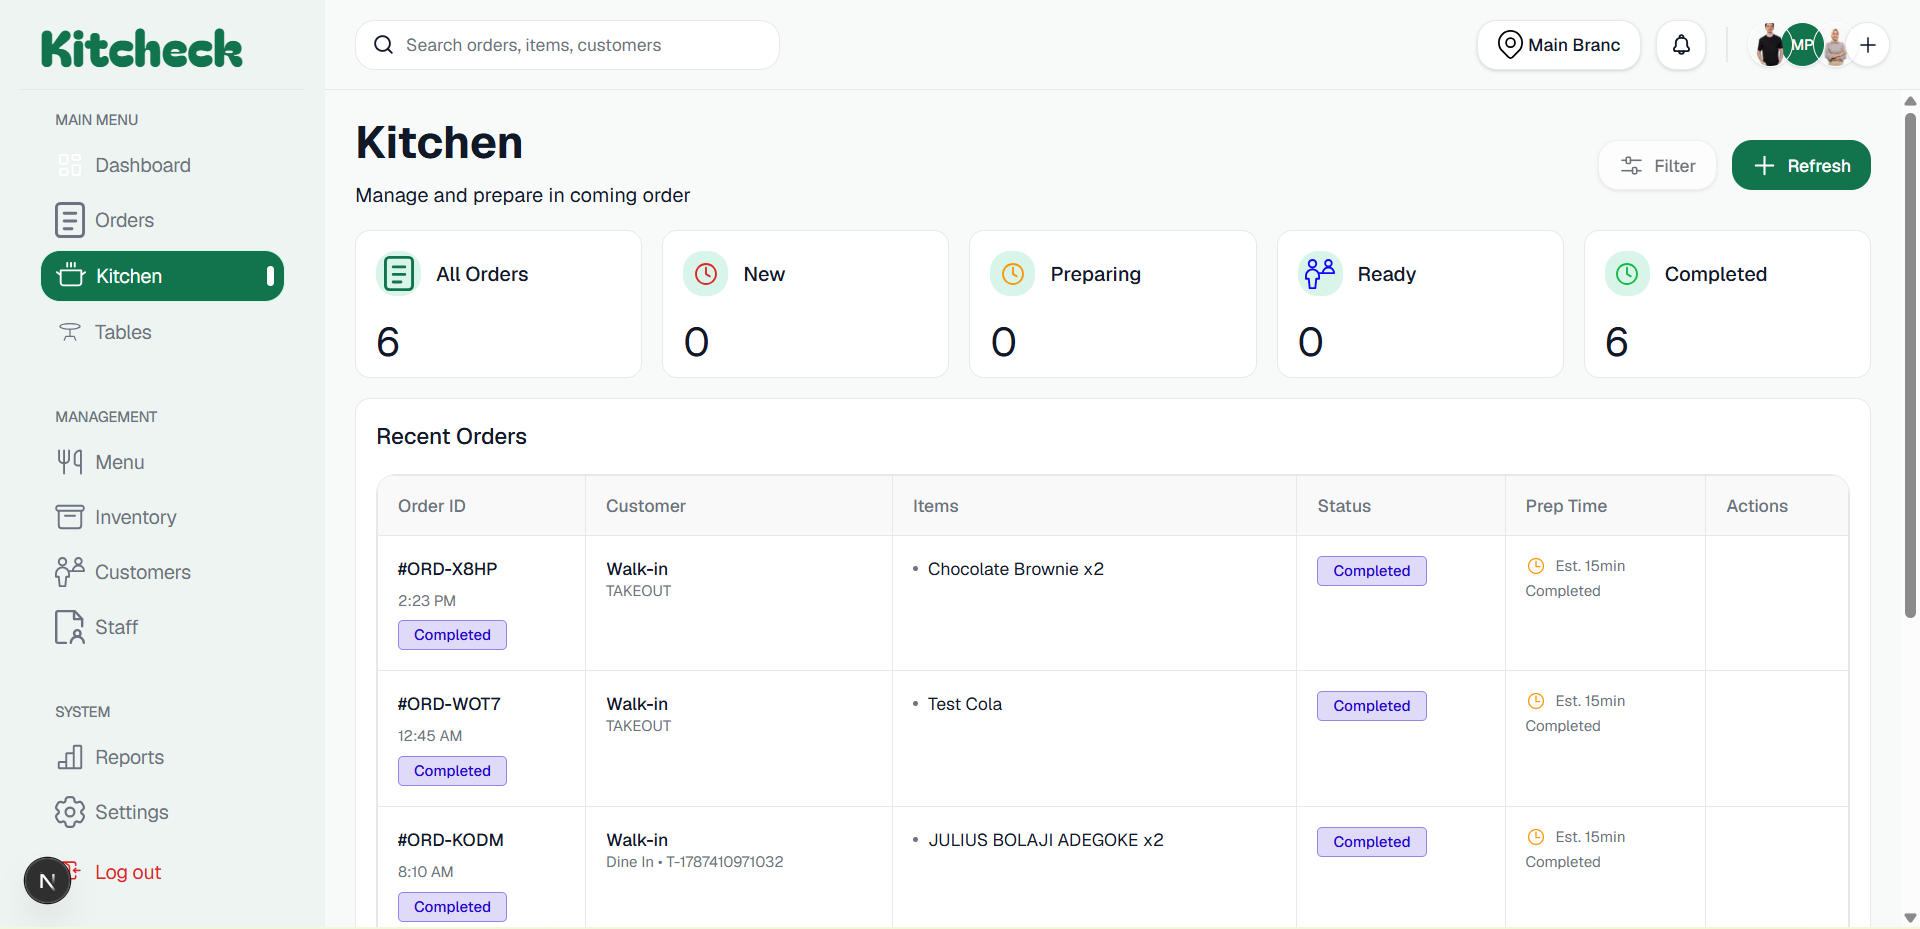Click the Settings gear icon
This screenshot has width=1920, height=929.
coord(70,812)
